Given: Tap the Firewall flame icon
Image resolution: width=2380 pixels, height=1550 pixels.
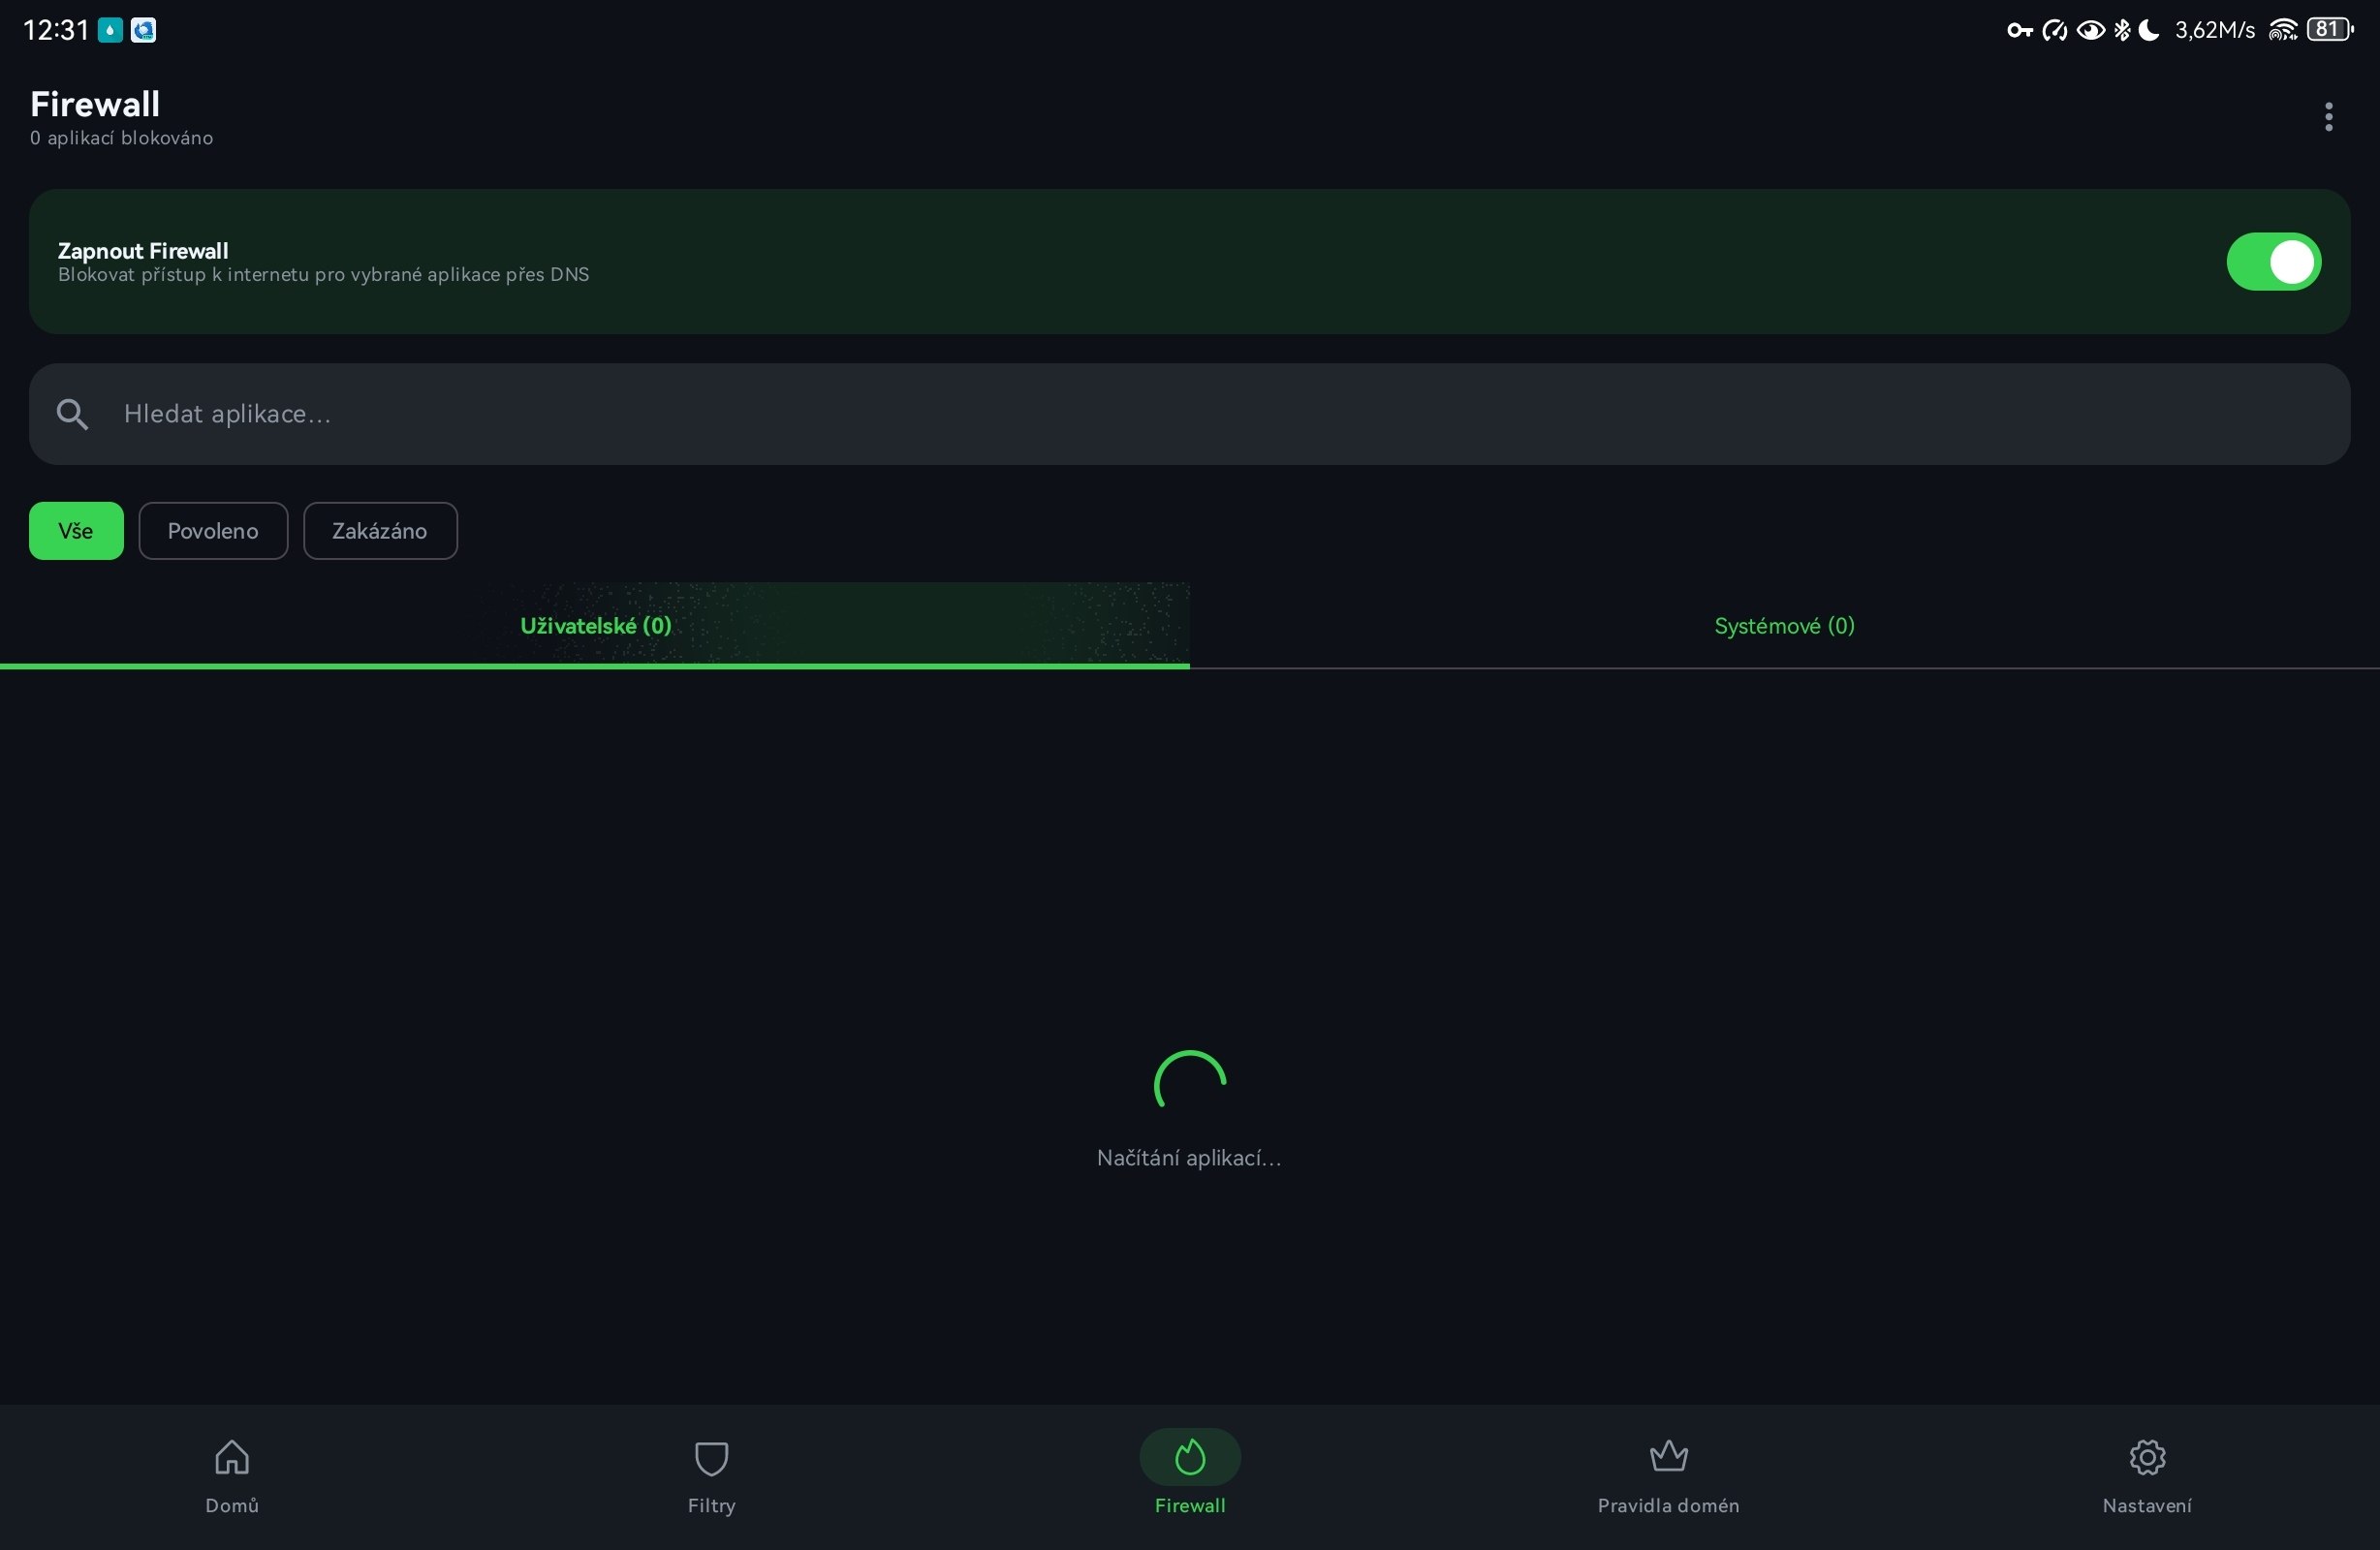Looking at the screenshot, I should point(1190,1458).
